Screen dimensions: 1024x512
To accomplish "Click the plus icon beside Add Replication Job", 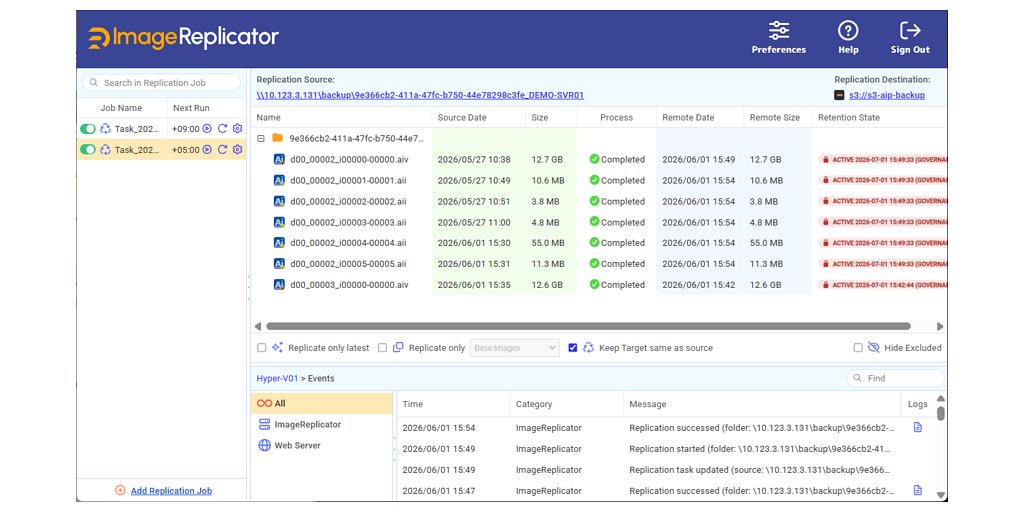I will (120, 490).
